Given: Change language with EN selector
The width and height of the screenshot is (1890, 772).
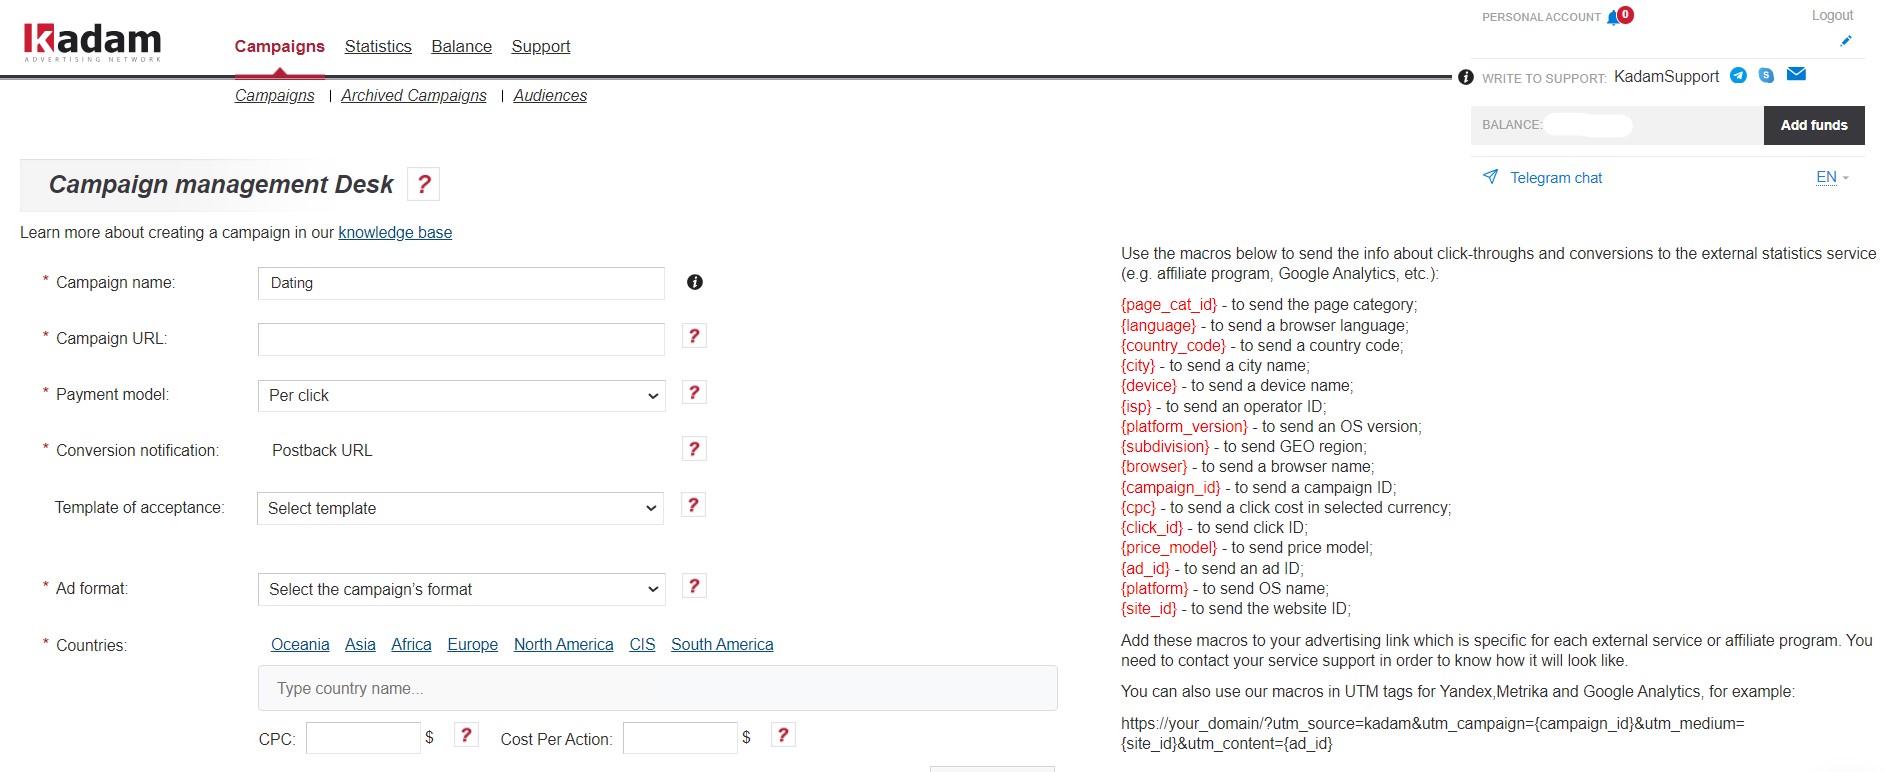Looking at the screenshot, I should click(x=1832, y=177).
